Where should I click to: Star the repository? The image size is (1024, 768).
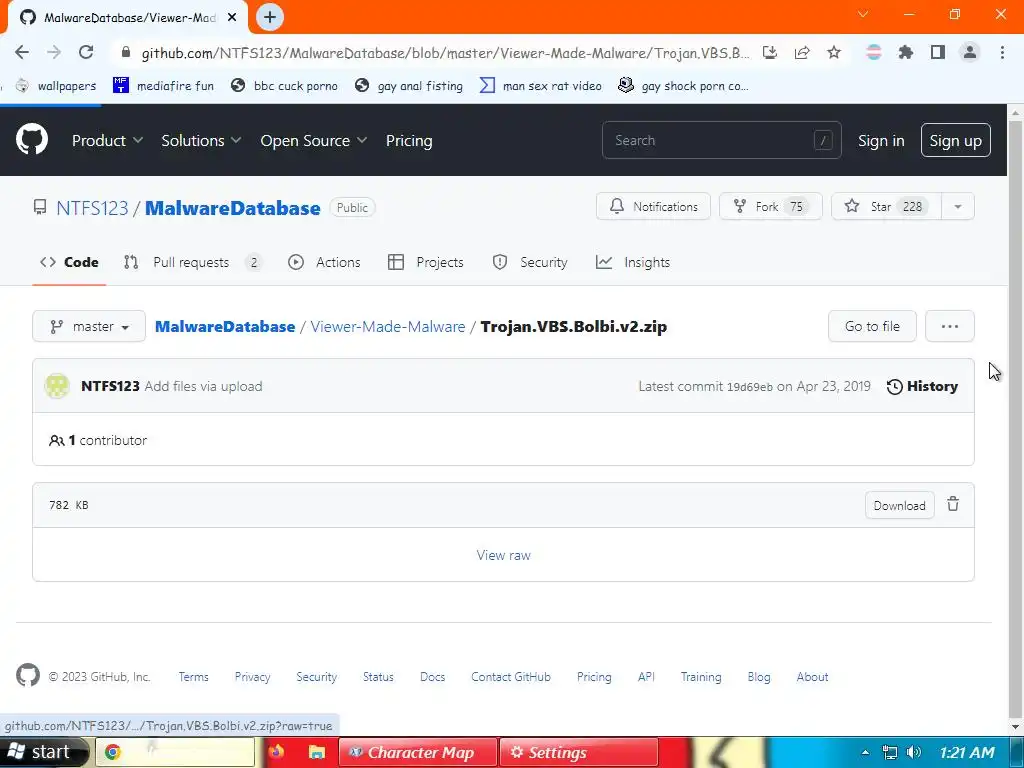[x=886, y=206]
